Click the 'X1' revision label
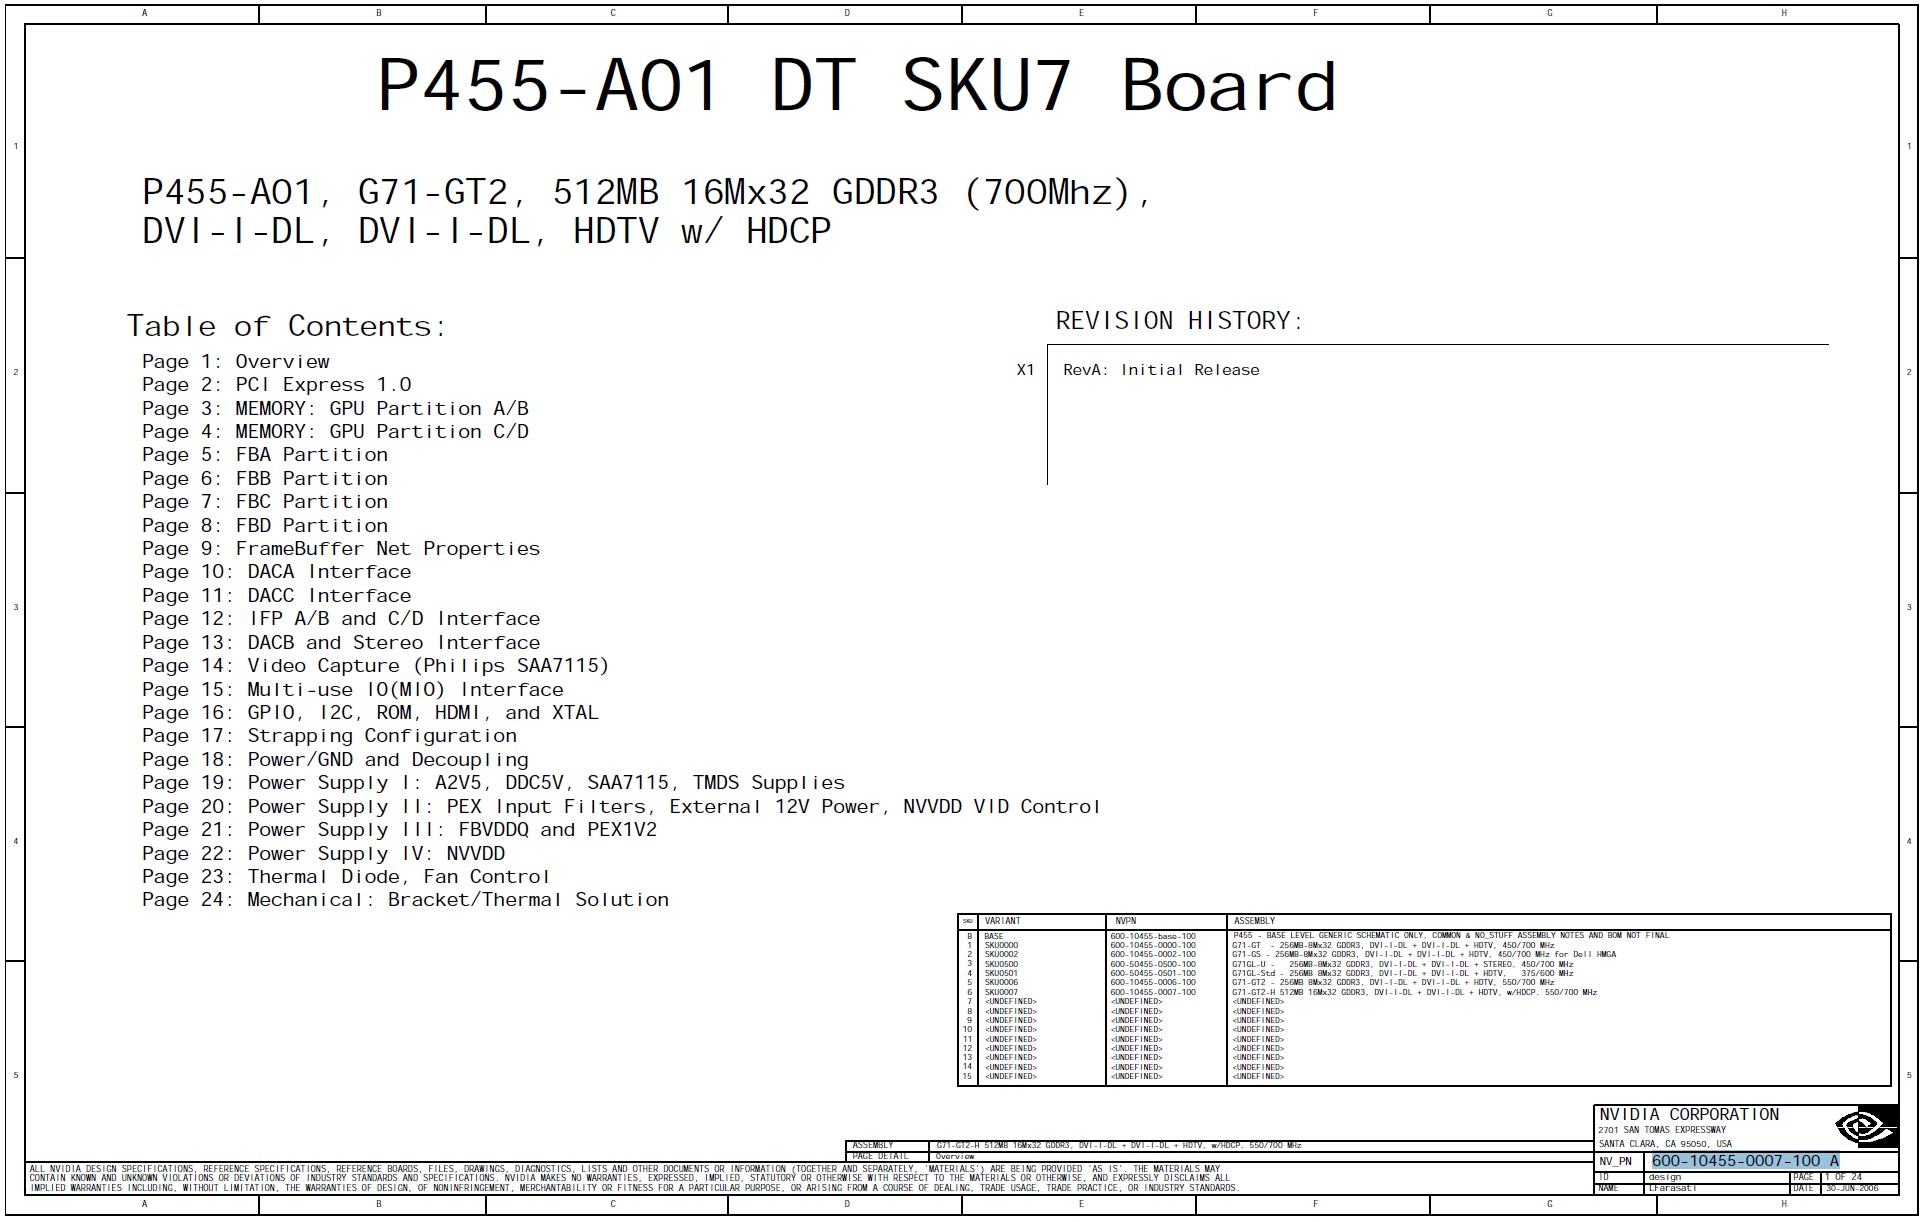 pyautogui.click(x=1025, y=370)
